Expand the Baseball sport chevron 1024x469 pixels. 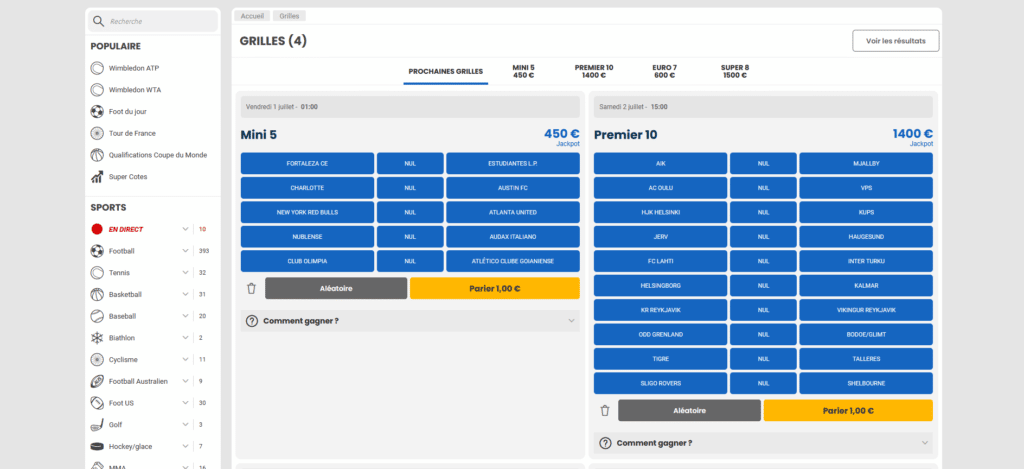click(185, 316)
